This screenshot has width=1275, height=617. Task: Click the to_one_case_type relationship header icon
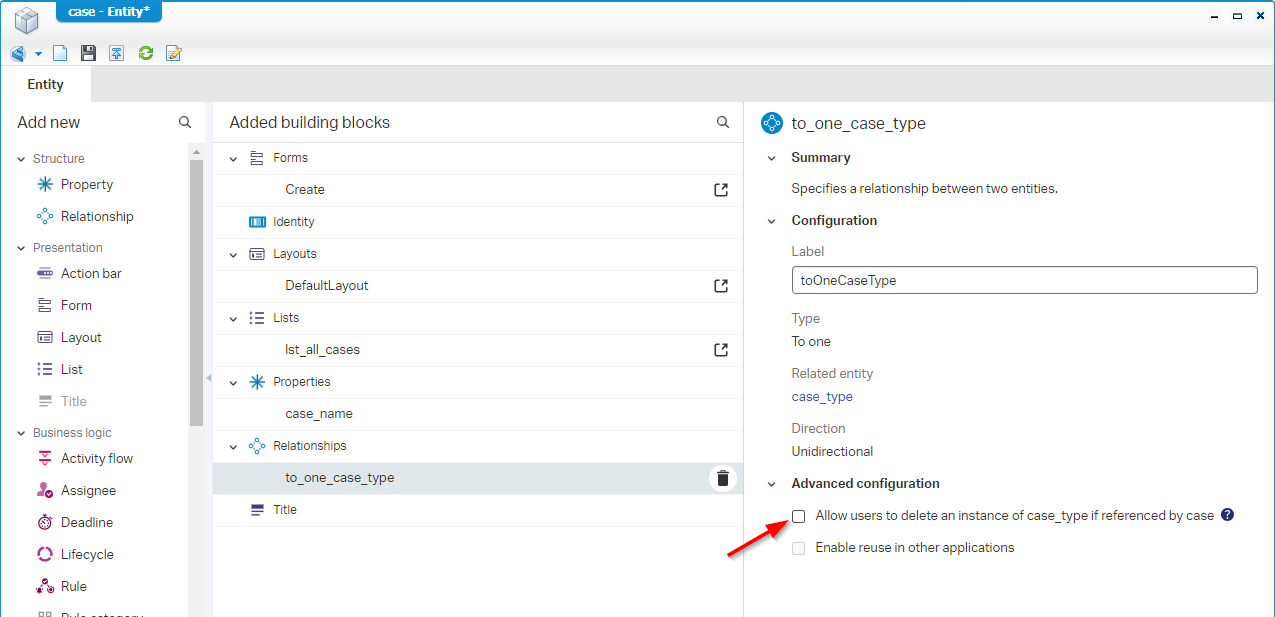771,123
